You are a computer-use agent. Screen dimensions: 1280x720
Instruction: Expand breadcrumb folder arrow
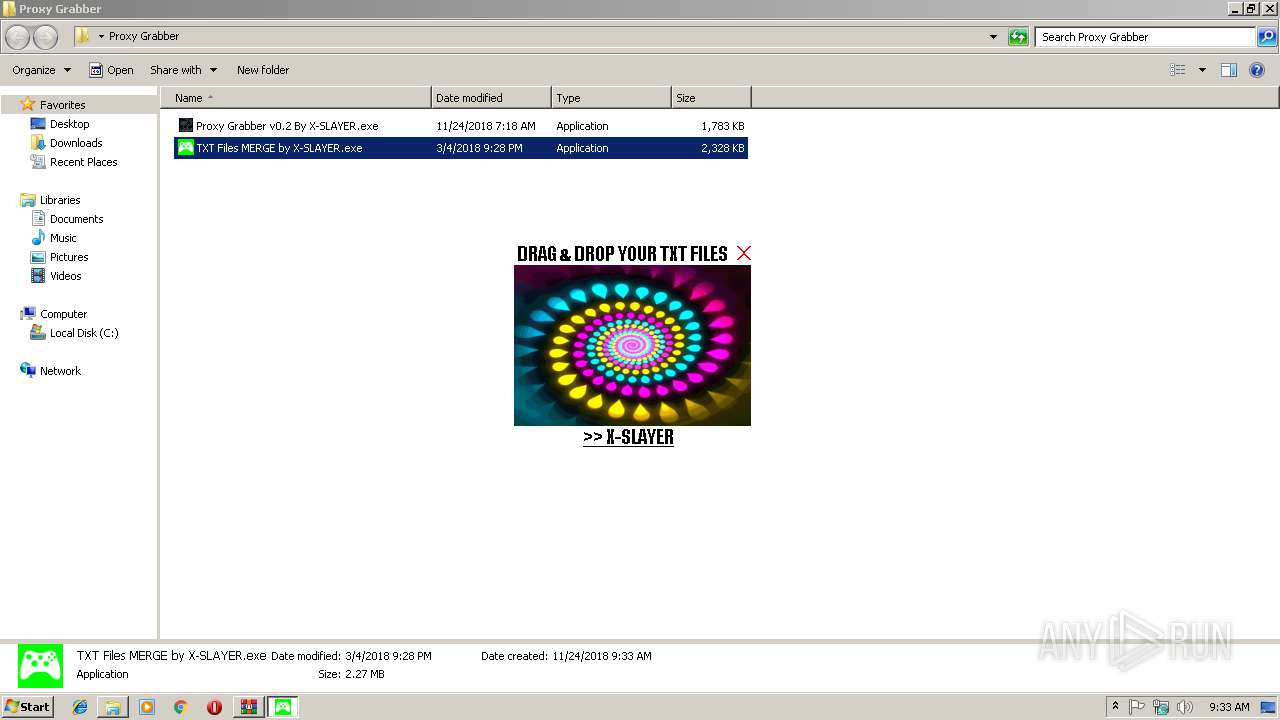[x=101, y=37]
